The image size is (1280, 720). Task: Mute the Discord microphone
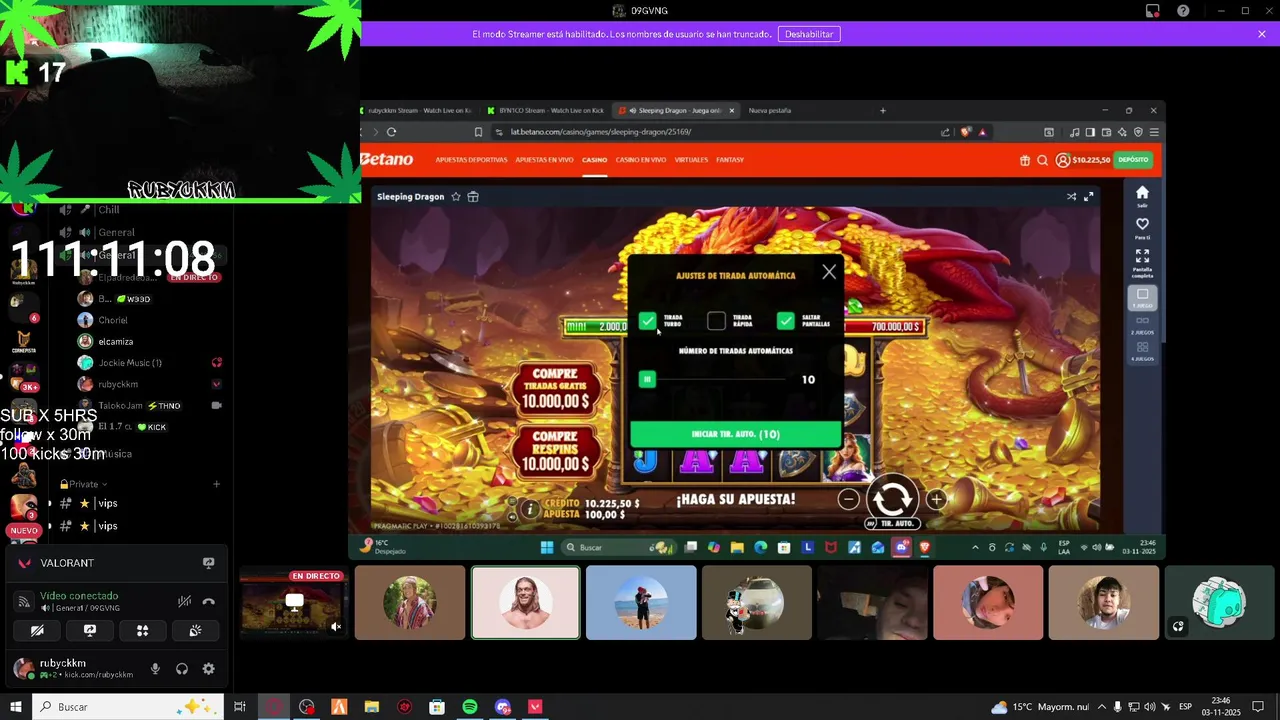pyautogui.click(x=155, y=669)
